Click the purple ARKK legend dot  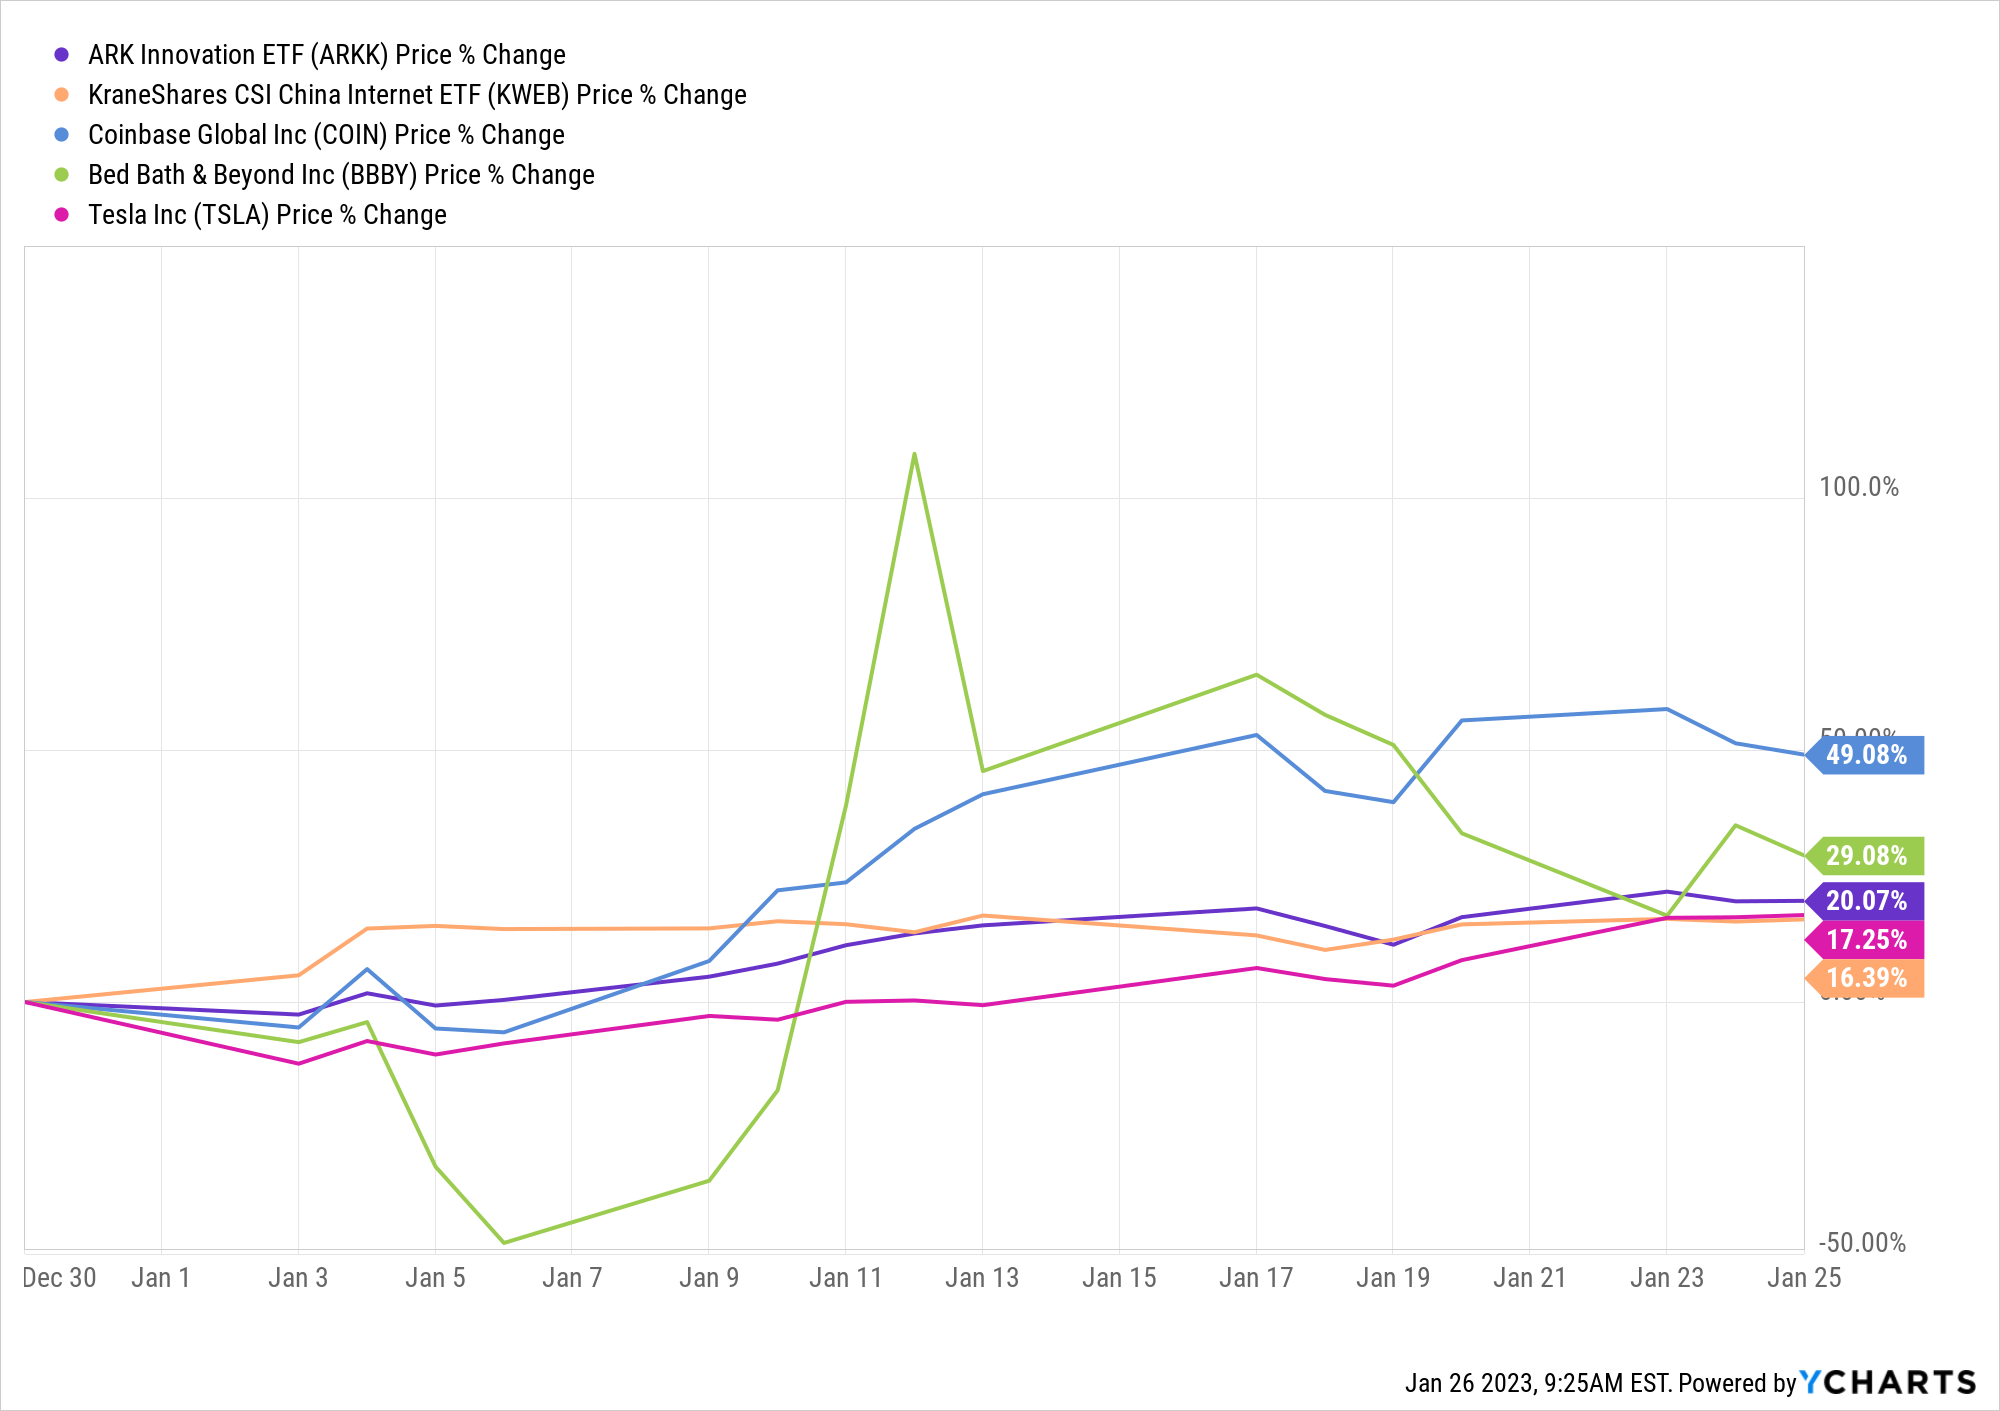(x=62, y=54)
